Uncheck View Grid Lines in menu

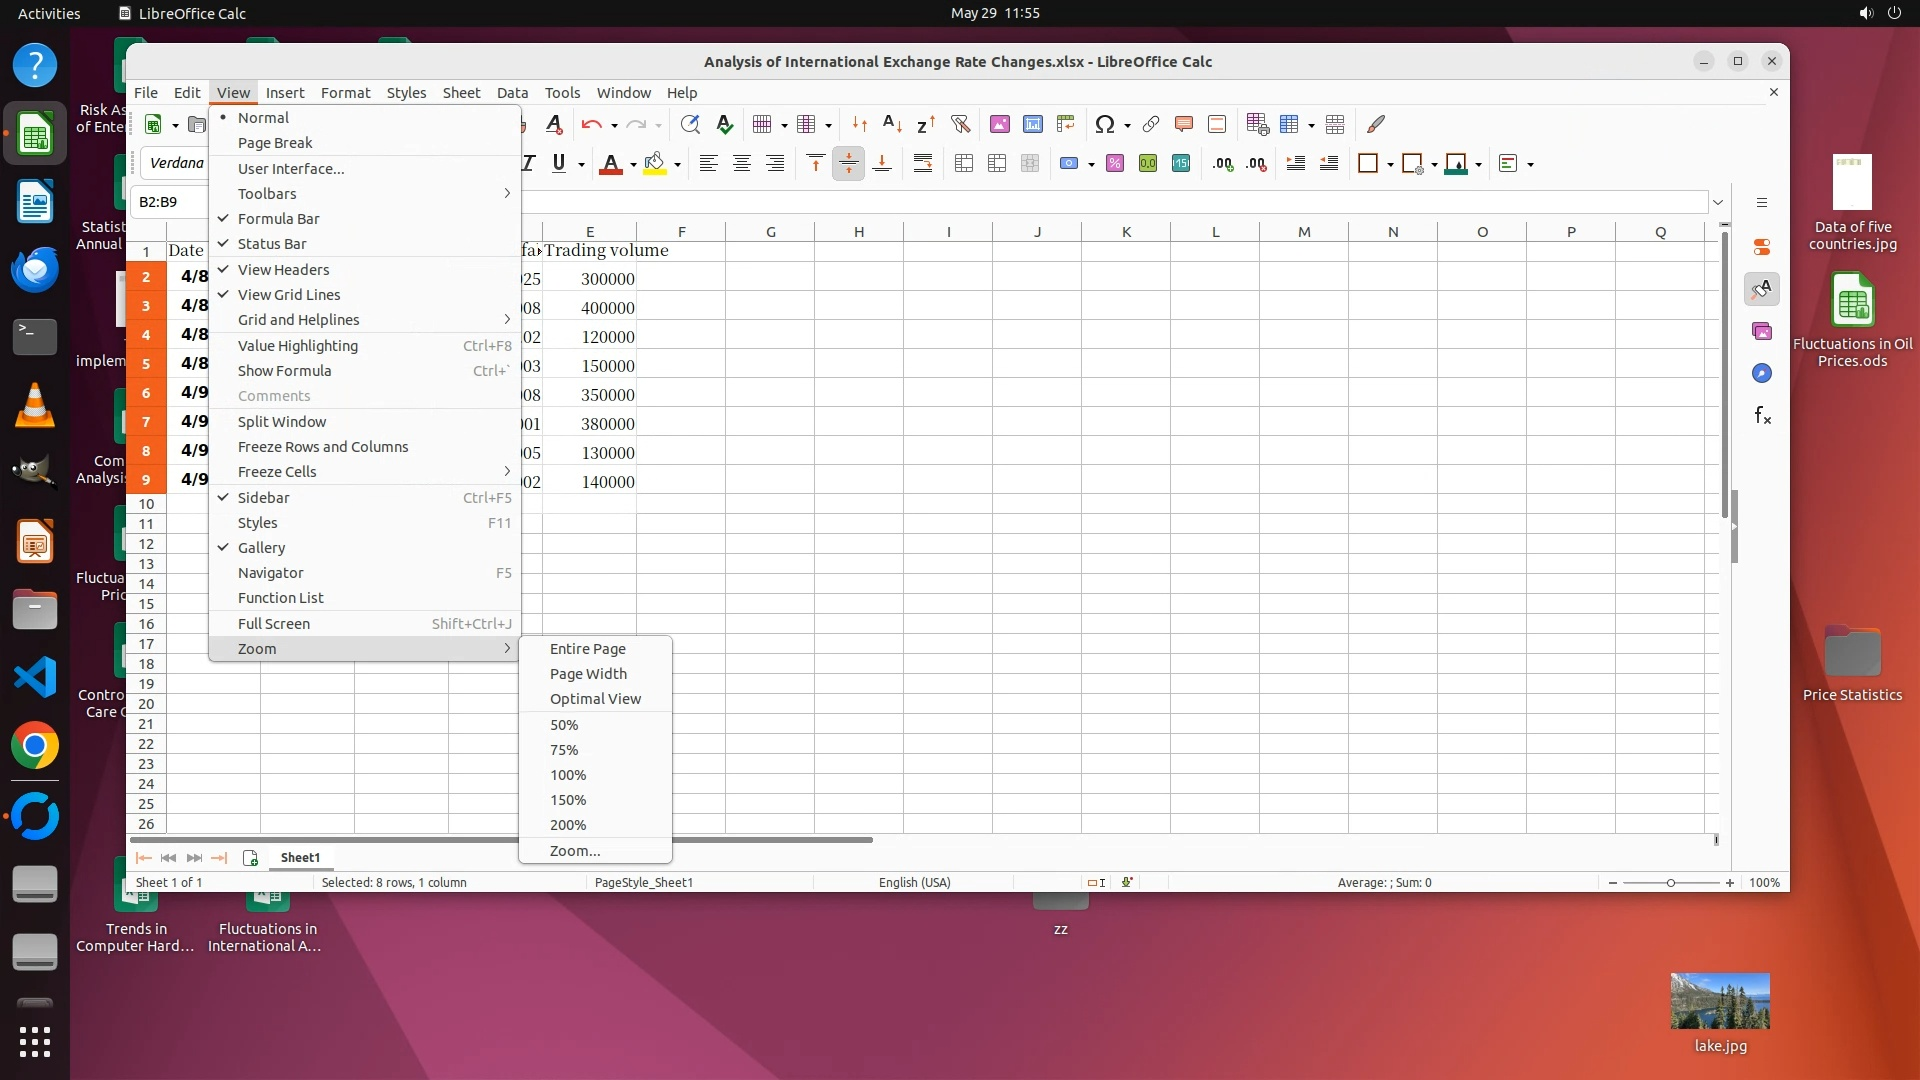(288, 295)
